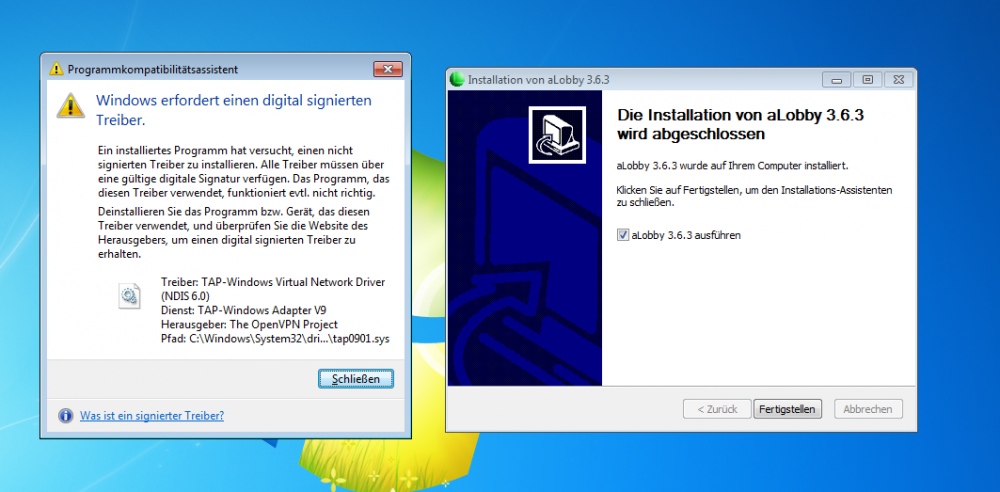Minimize the aLobby installer window
The height and width of the screenshot is (492, 1000).
pyautogui.click(x=837, y=80)
